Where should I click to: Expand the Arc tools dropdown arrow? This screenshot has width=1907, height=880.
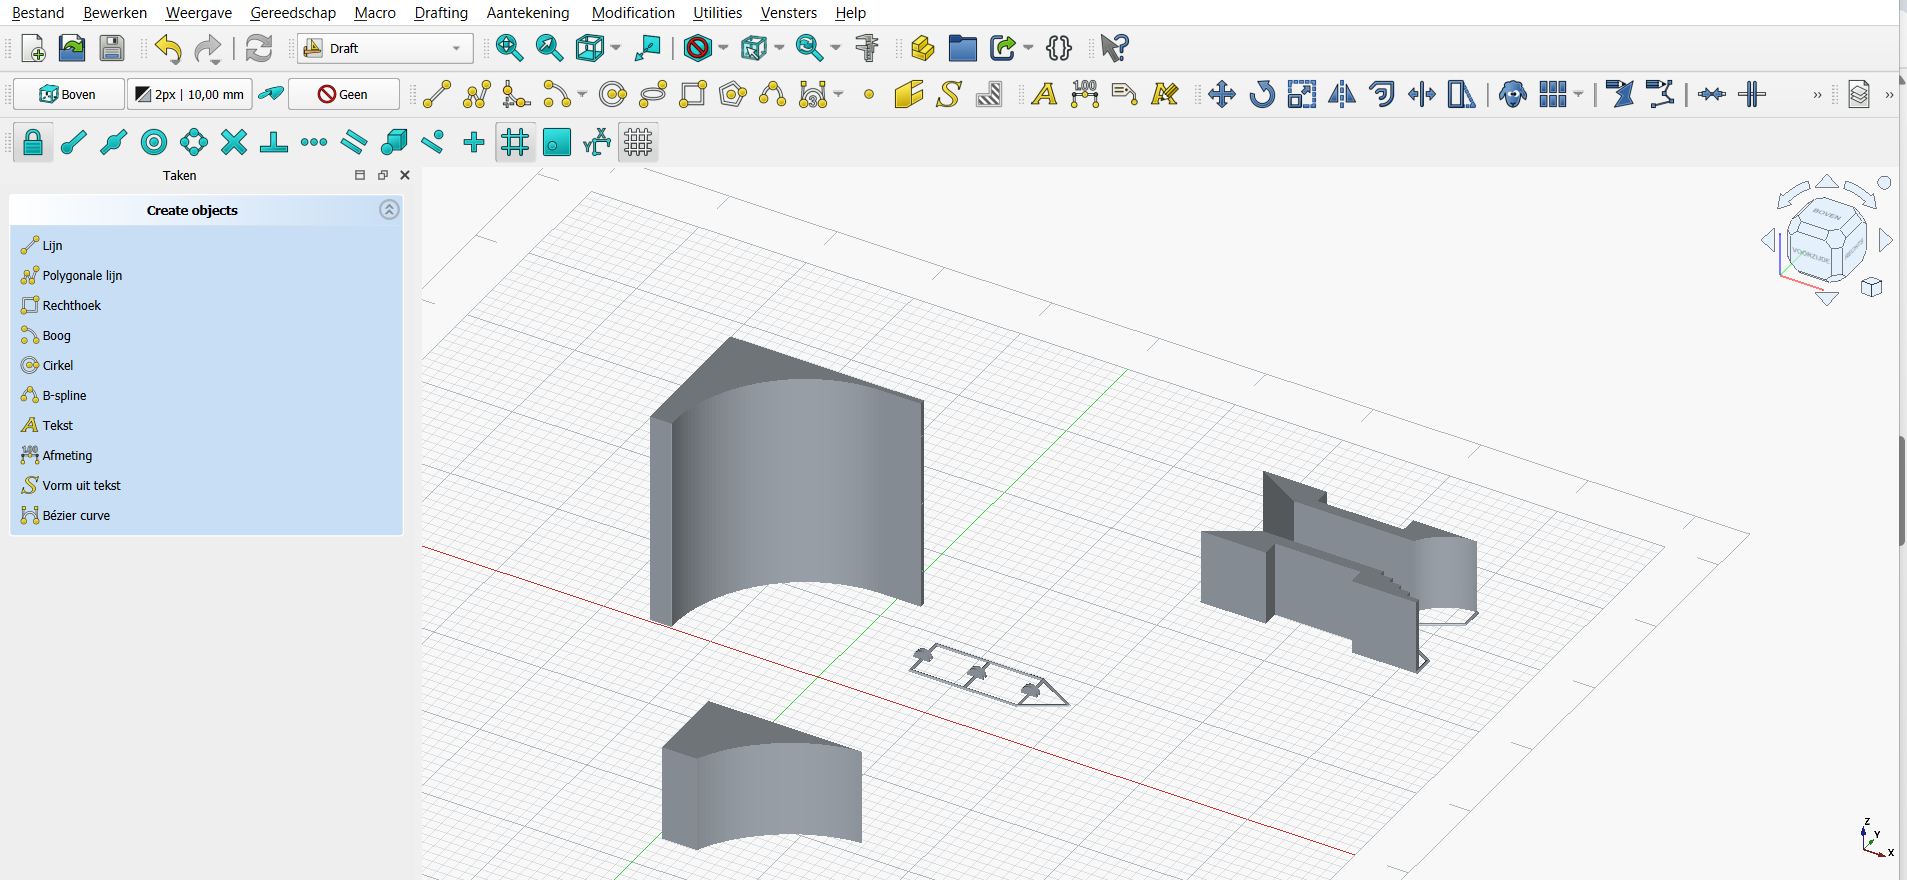(x=582, y=95)
